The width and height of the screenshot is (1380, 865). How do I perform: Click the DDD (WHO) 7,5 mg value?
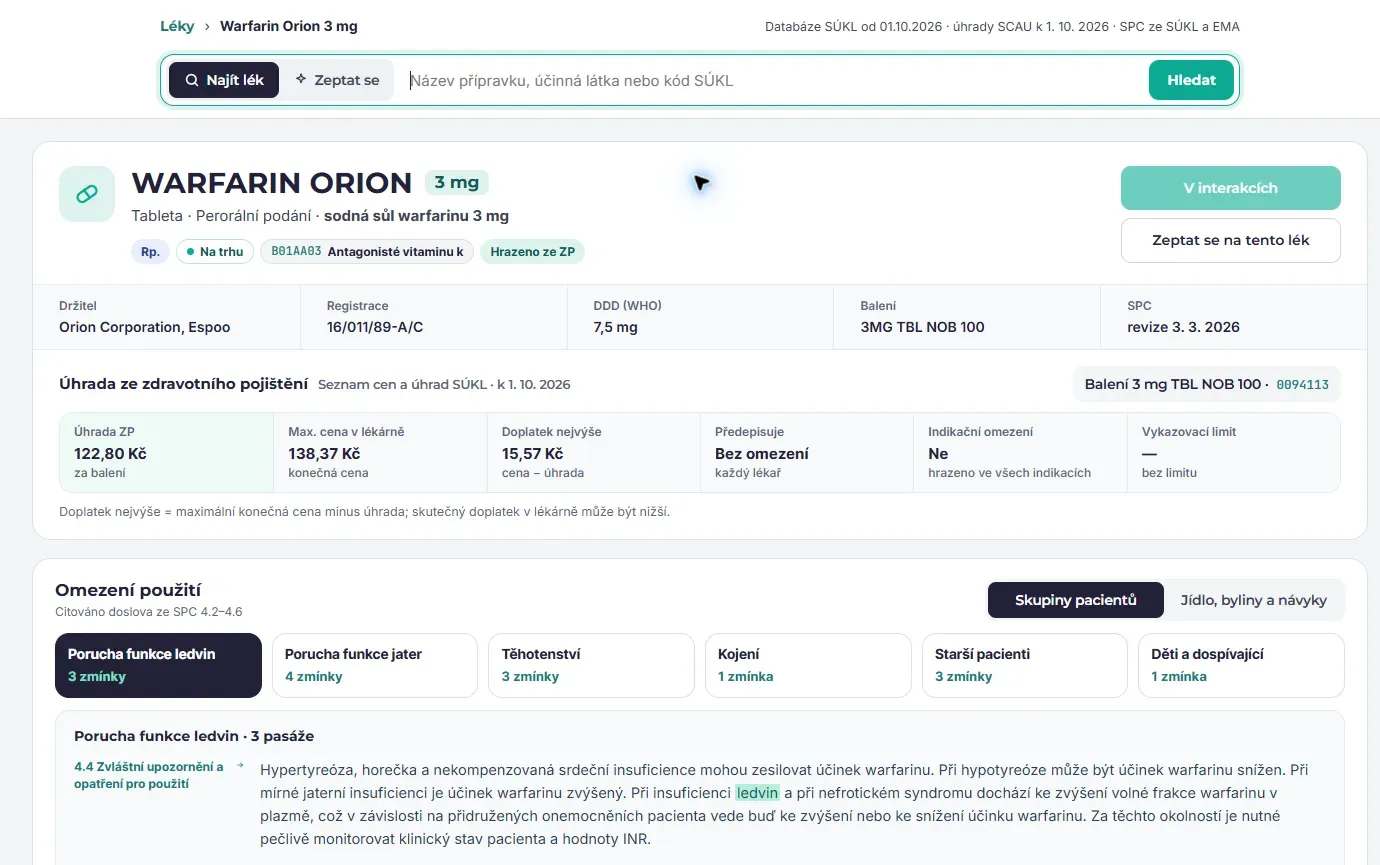(x=616, y=327)
